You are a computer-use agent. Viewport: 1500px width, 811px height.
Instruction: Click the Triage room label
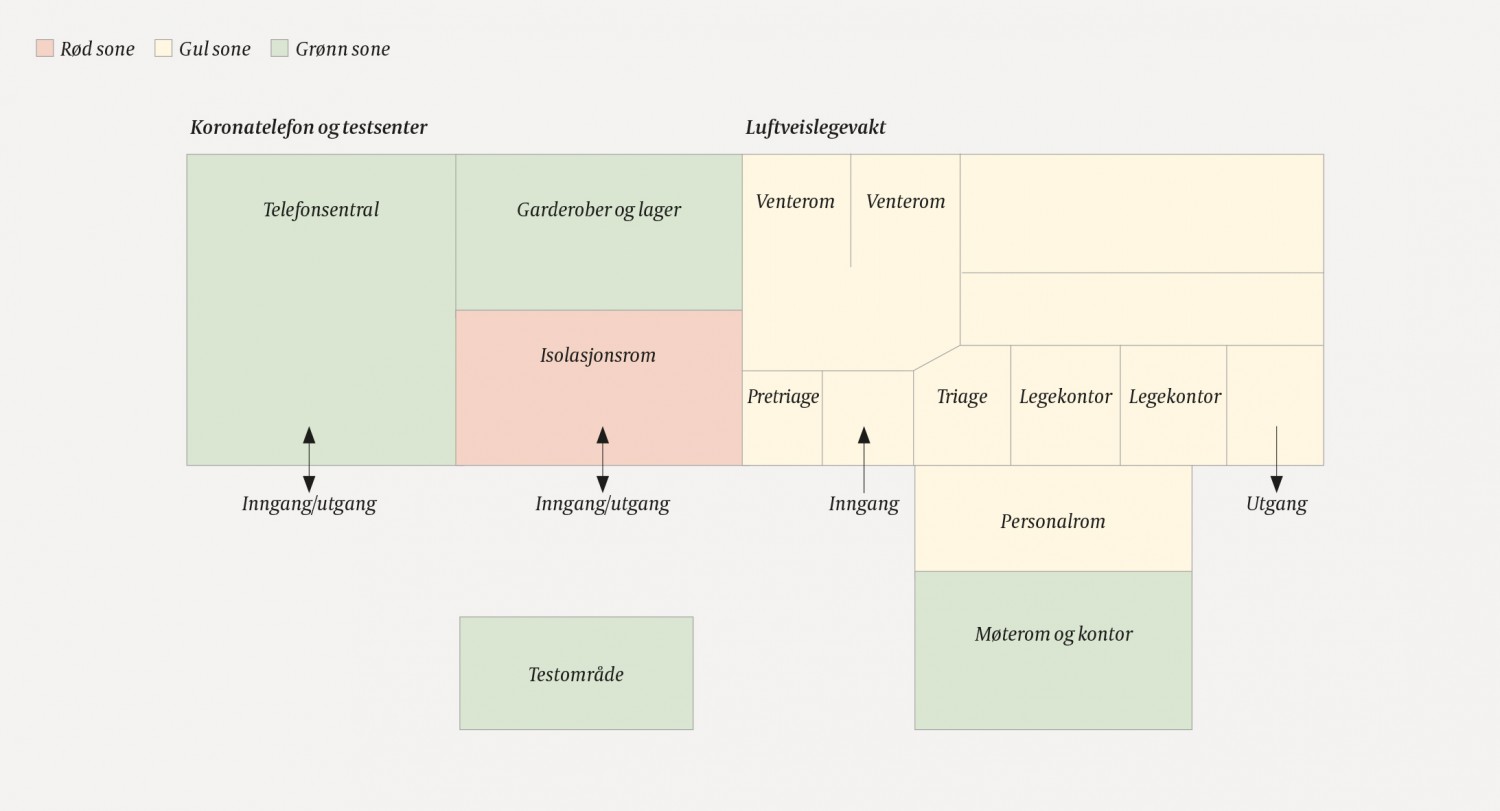962,397
